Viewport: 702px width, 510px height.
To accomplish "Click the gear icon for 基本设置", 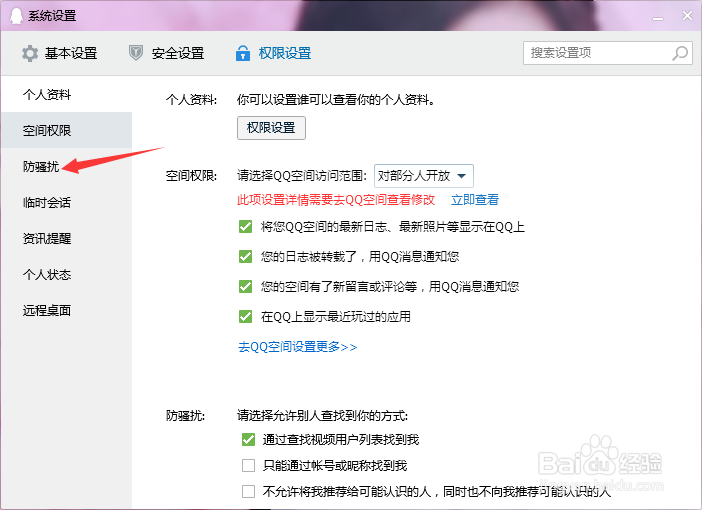I will tap(30, 53).
